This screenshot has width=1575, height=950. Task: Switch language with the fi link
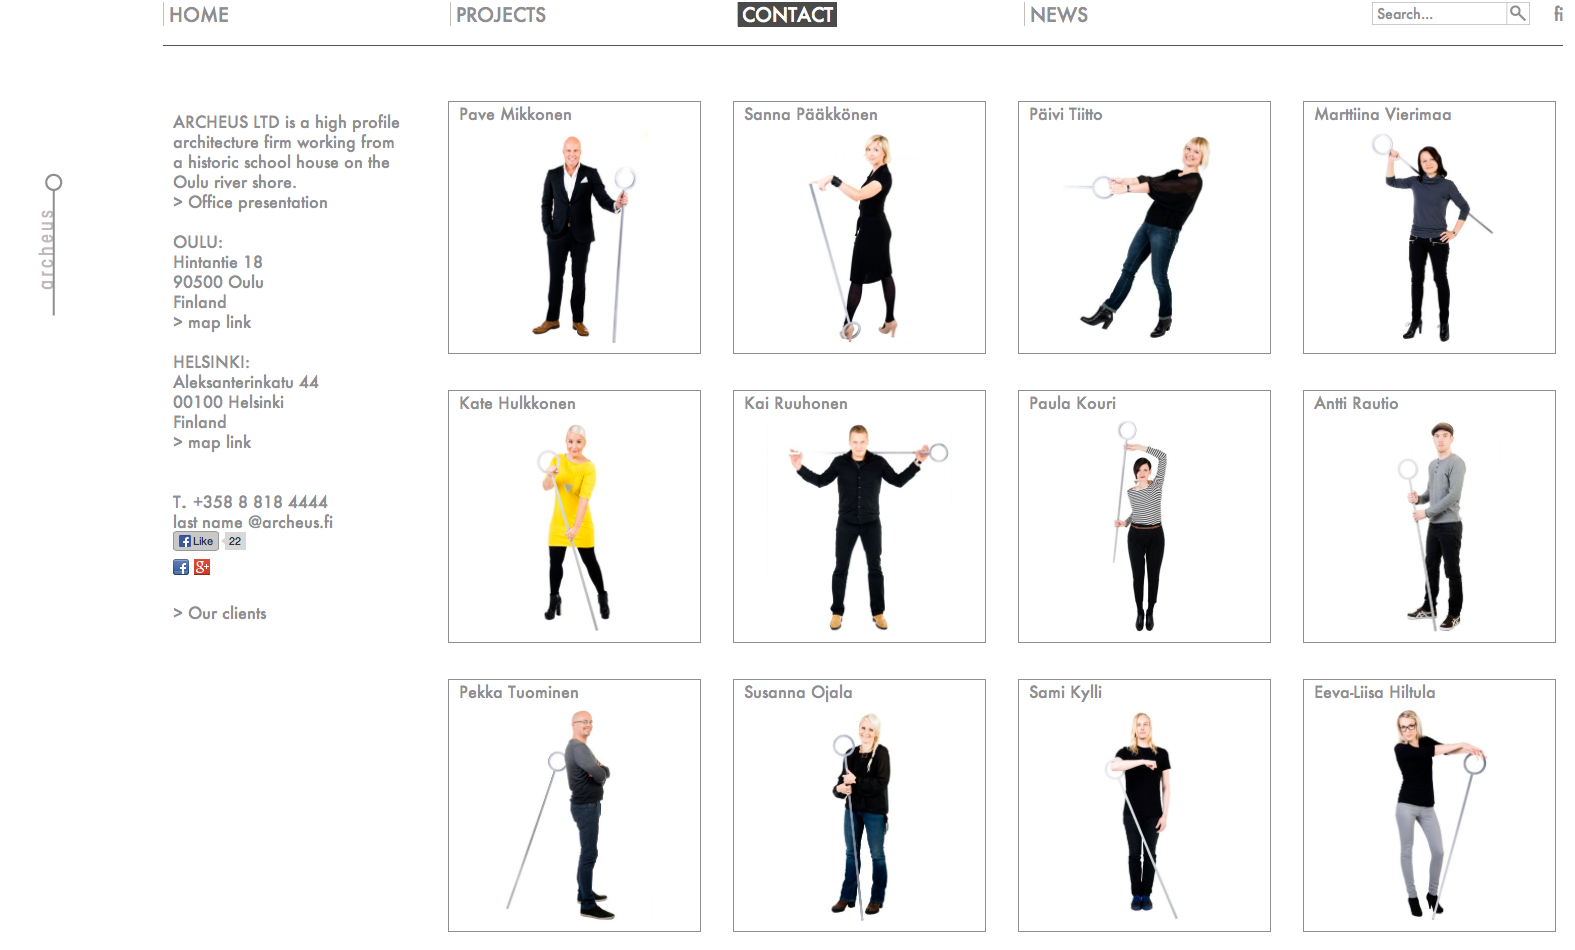(1558, 14)
